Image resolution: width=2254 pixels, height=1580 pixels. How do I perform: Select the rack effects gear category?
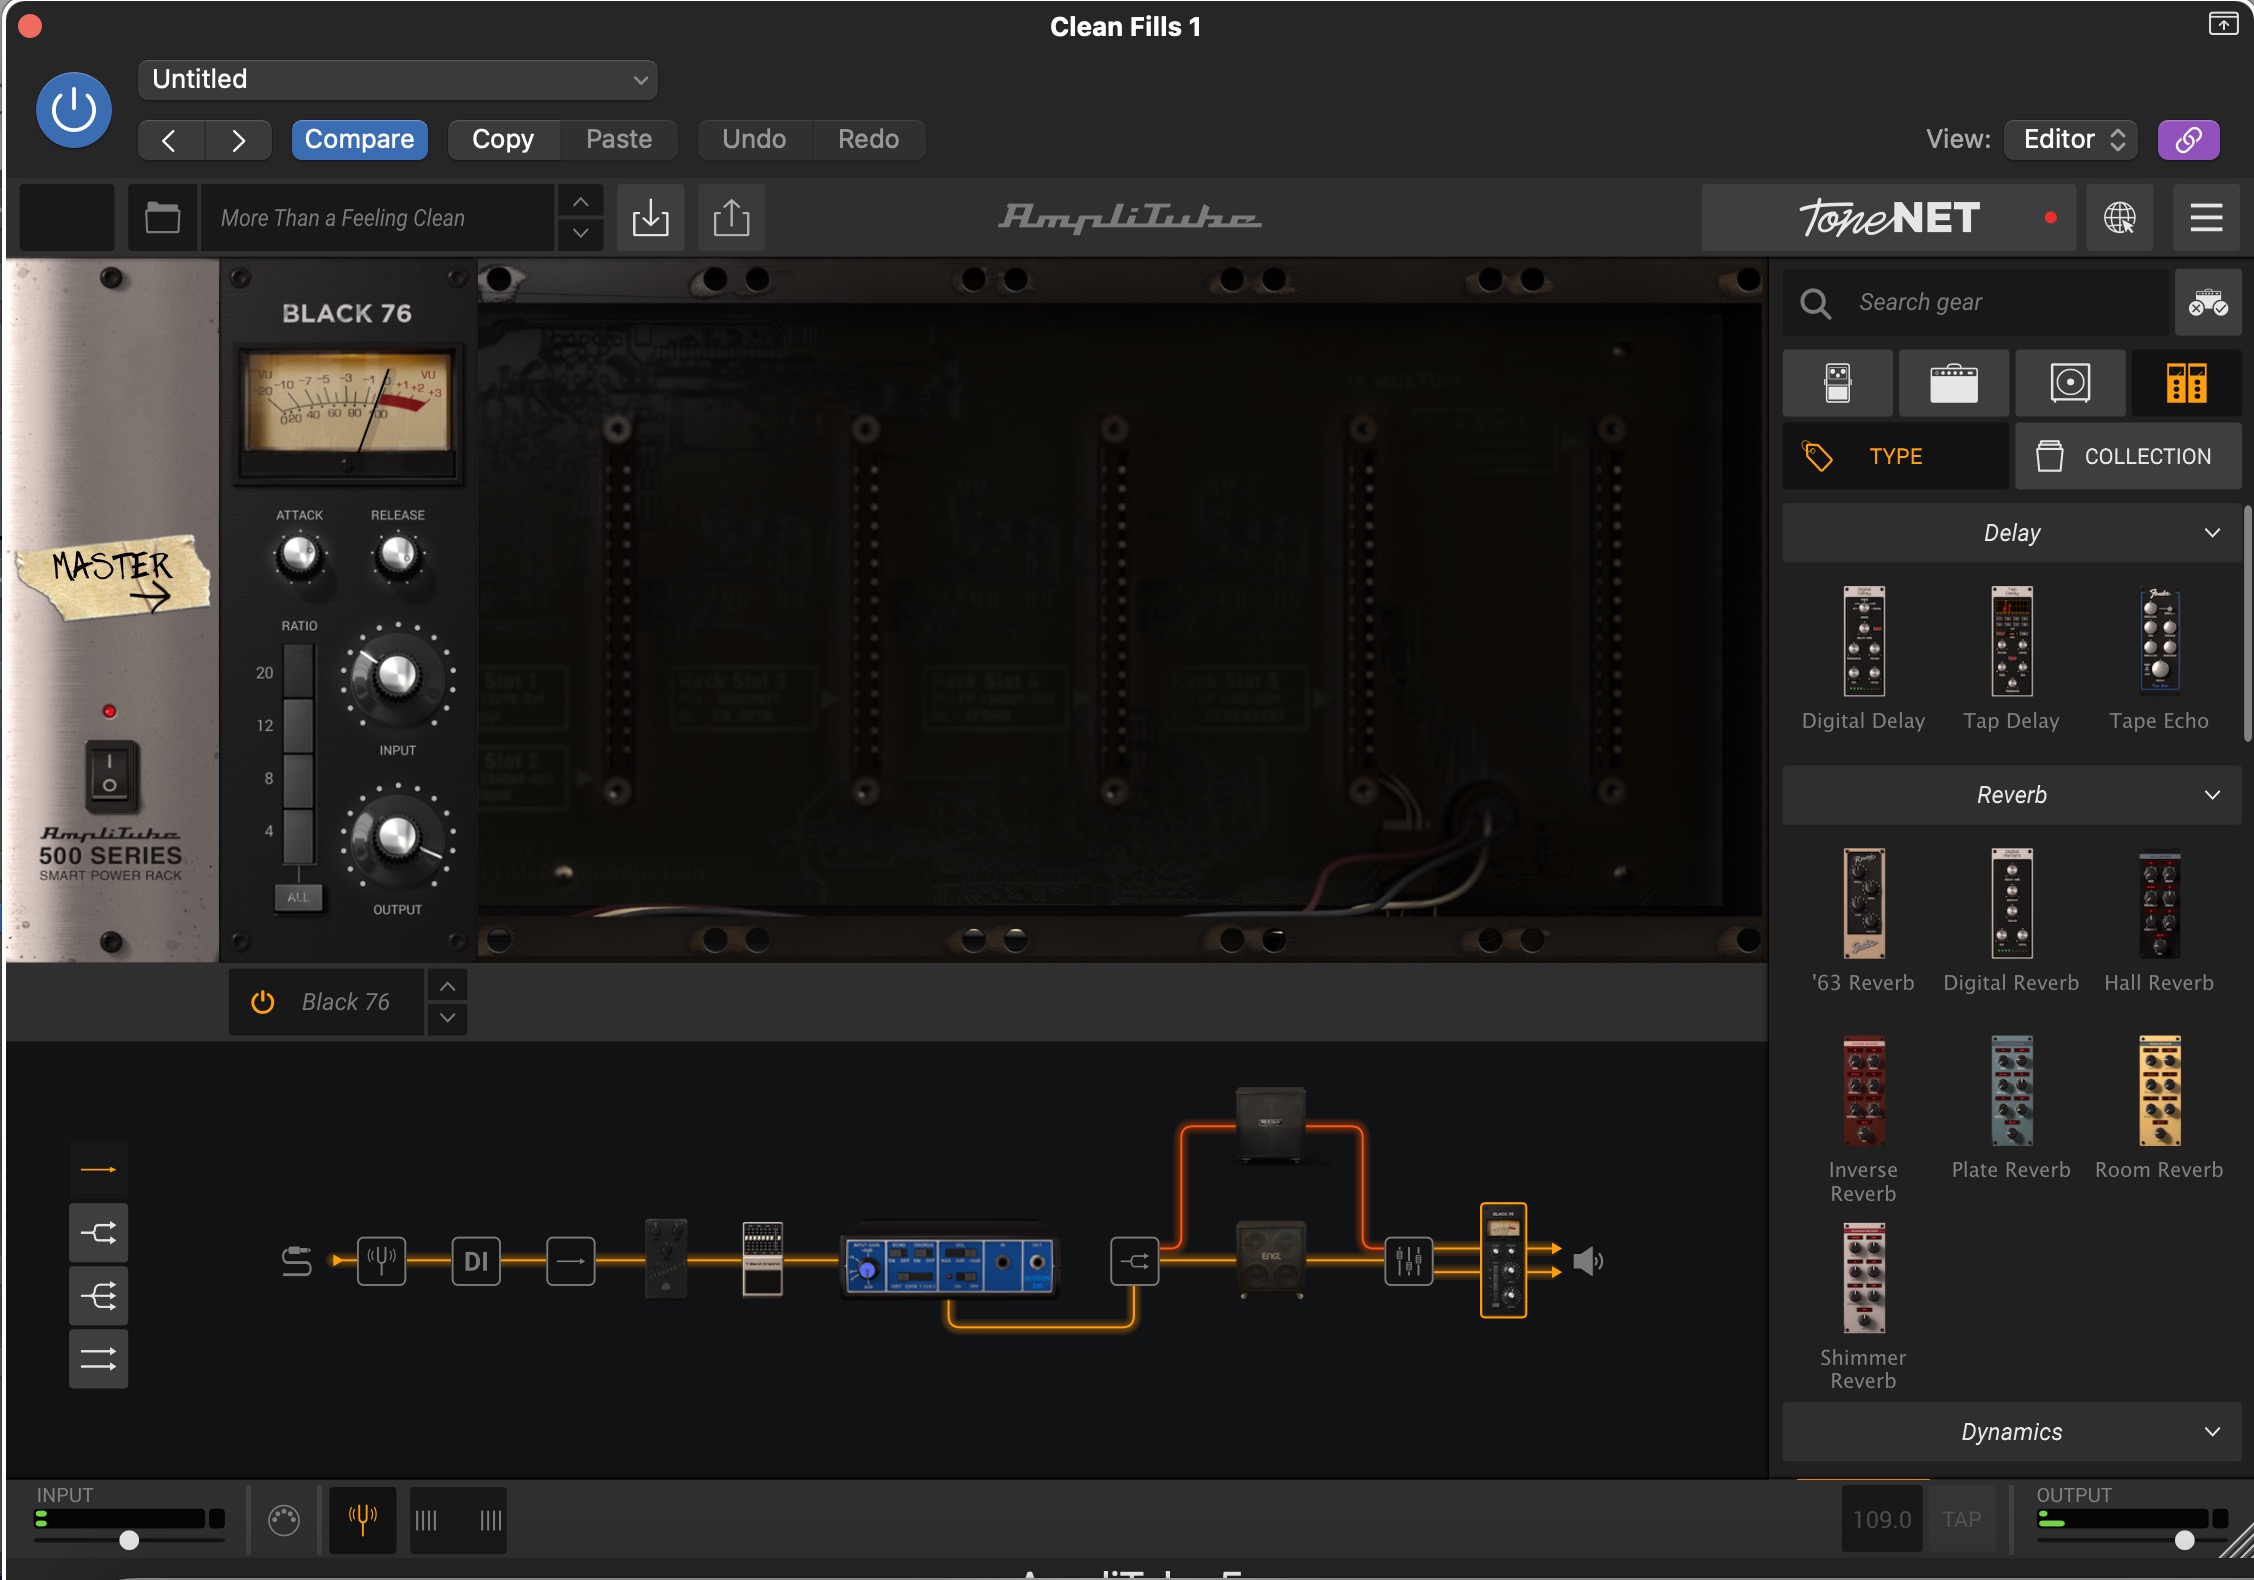[2186, 383]
